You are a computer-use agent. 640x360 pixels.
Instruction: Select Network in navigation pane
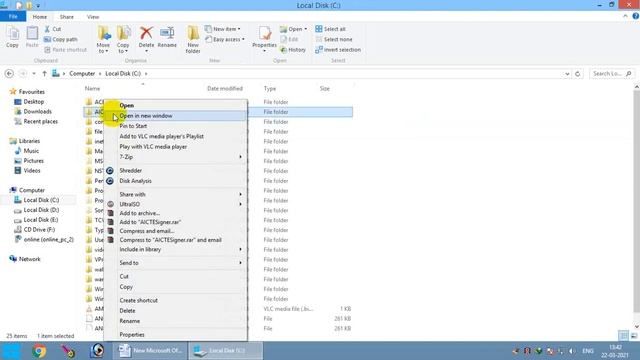[29, 259]
